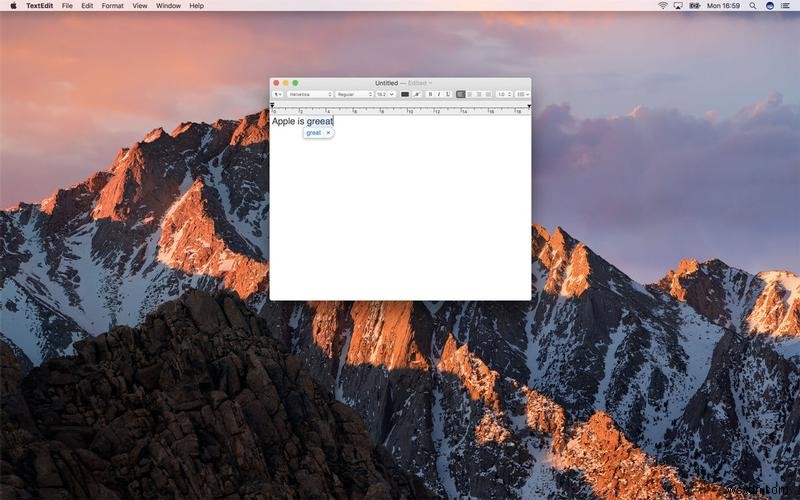Open the Helvetica font family dropdown
The image size is (800, 500).
(310, 94)
